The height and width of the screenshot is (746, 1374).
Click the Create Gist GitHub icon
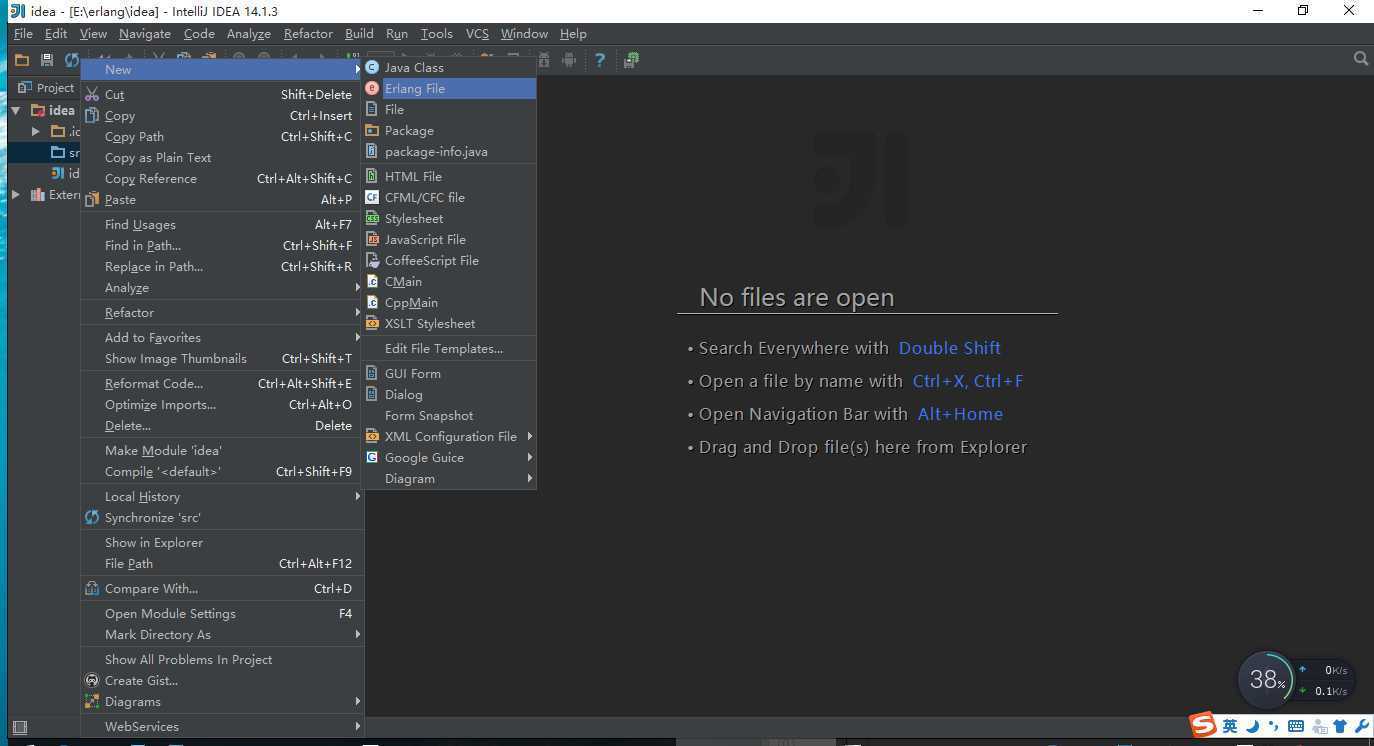tap(92, 680)
